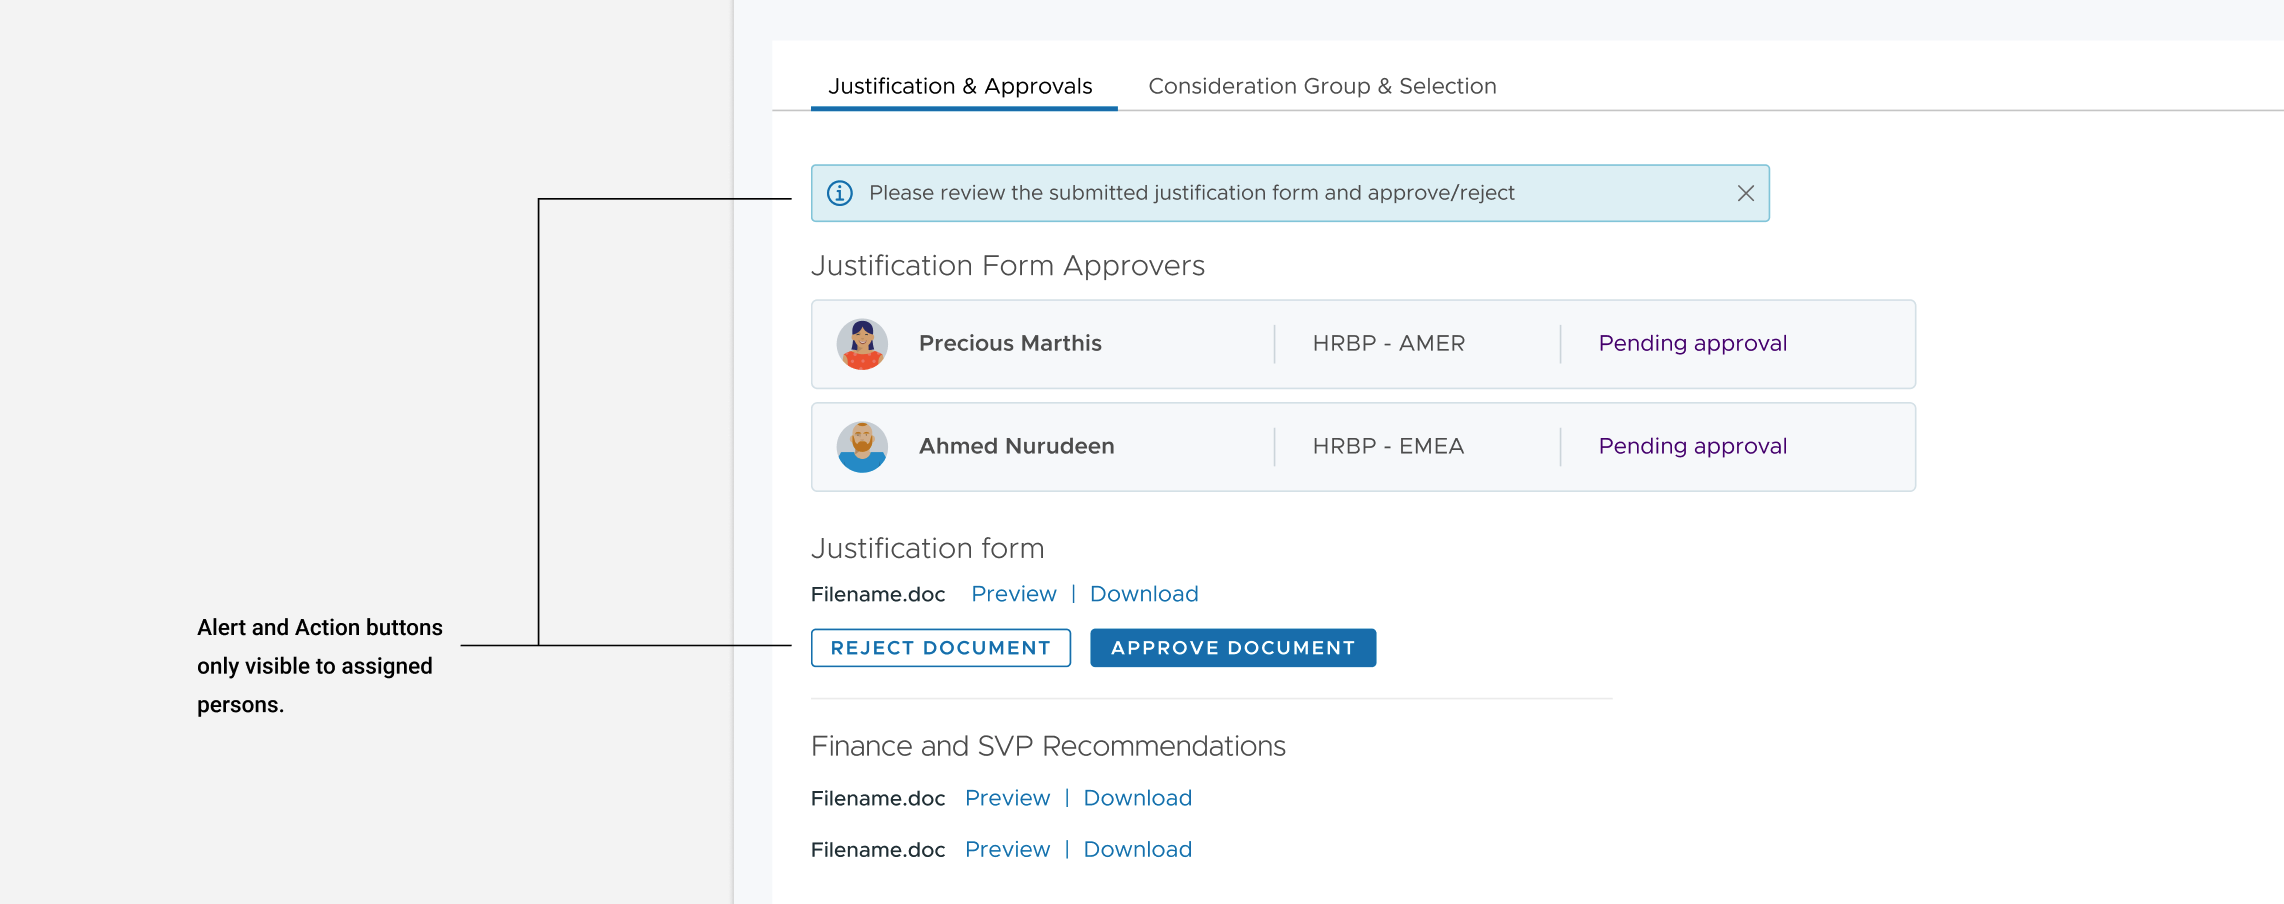
Task: Dismiss the review alert with the X
Action: tap(1745, 193)
